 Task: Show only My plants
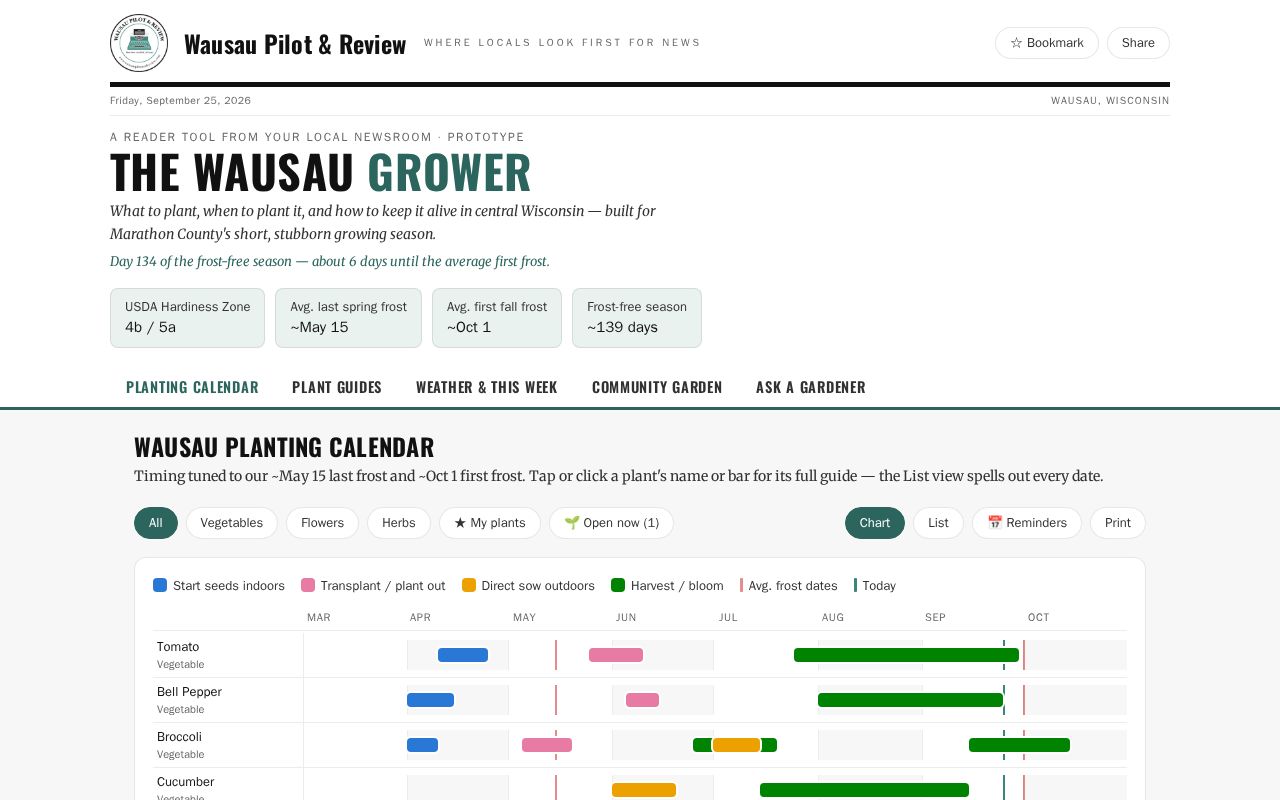click(490, 523)
